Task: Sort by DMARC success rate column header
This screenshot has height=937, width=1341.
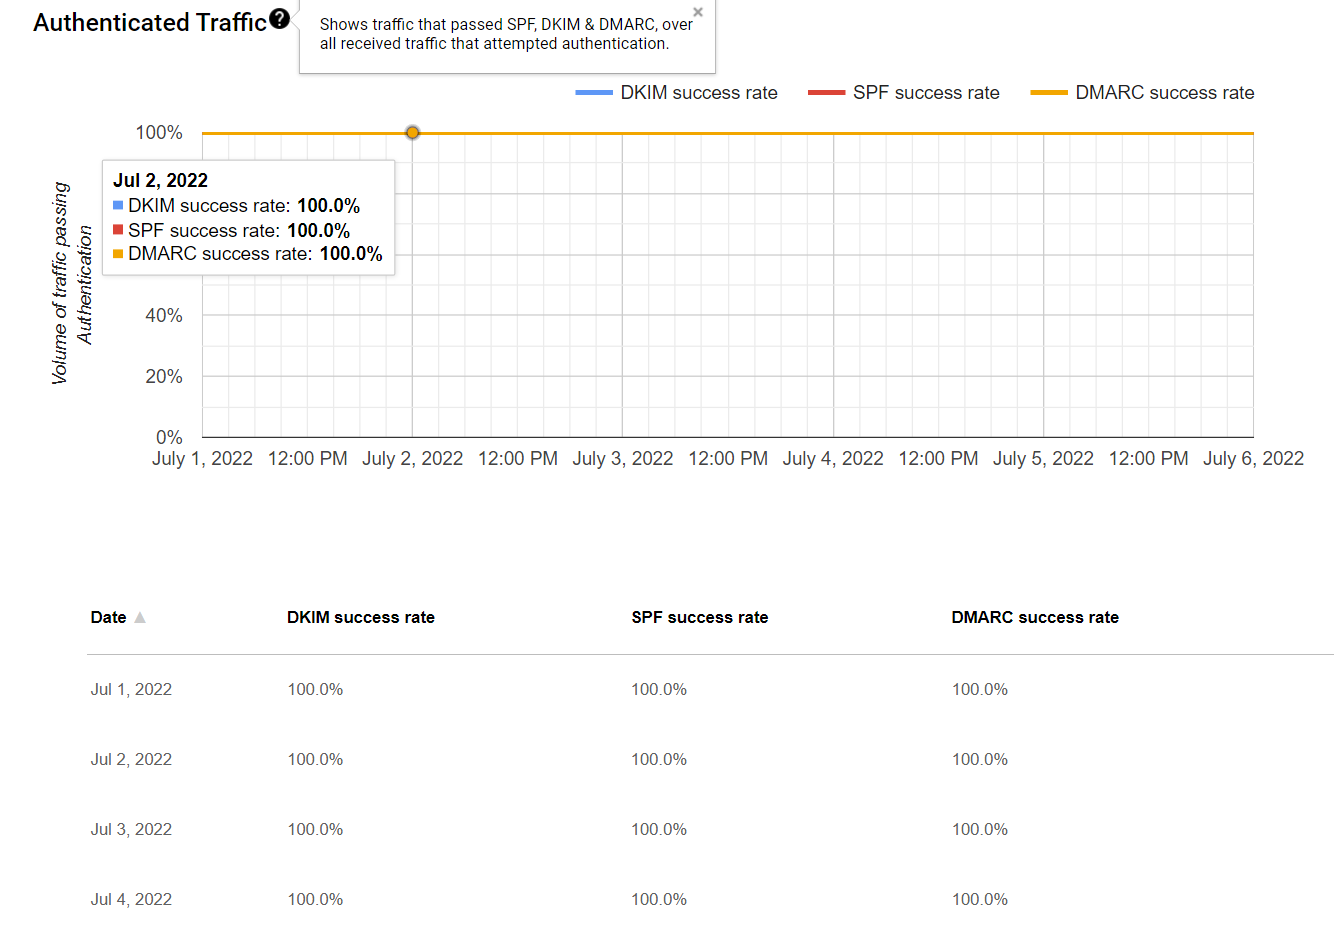Action: tap(1034, 618)
